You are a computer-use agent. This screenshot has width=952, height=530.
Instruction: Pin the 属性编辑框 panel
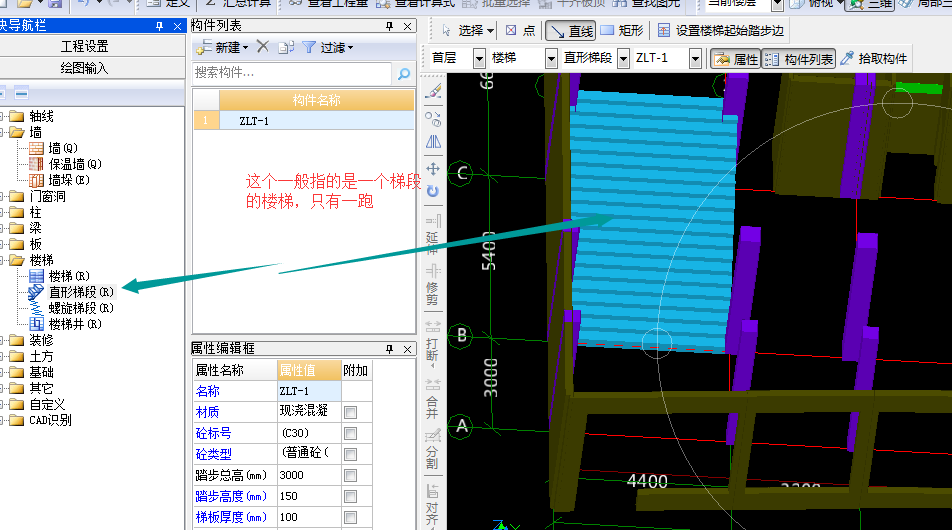389,348
